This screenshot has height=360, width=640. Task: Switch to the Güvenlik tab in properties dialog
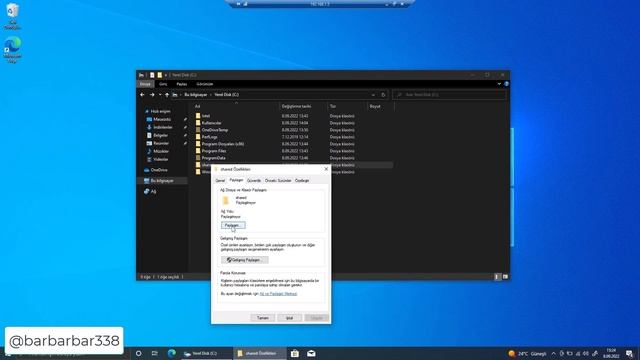click(254, 180)
